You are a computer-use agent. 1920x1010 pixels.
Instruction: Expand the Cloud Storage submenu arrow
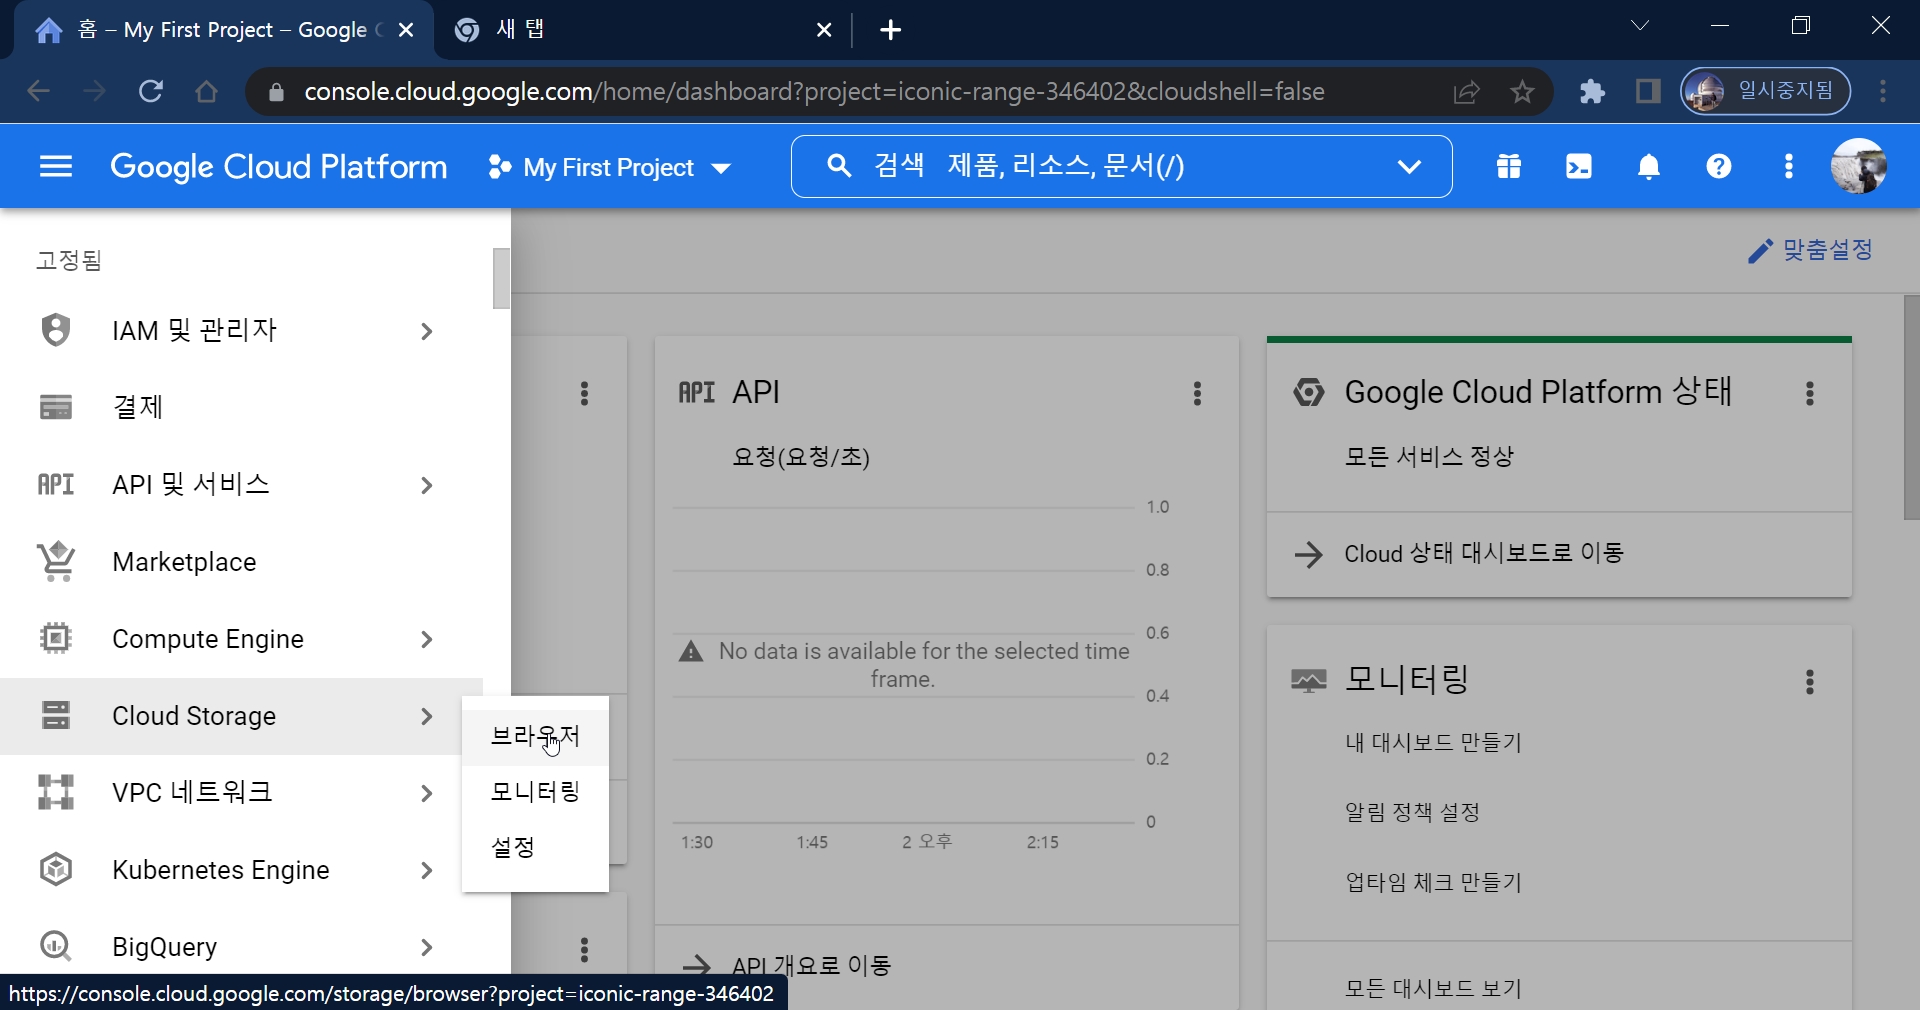pyautogui.click(x=427, y=716)
